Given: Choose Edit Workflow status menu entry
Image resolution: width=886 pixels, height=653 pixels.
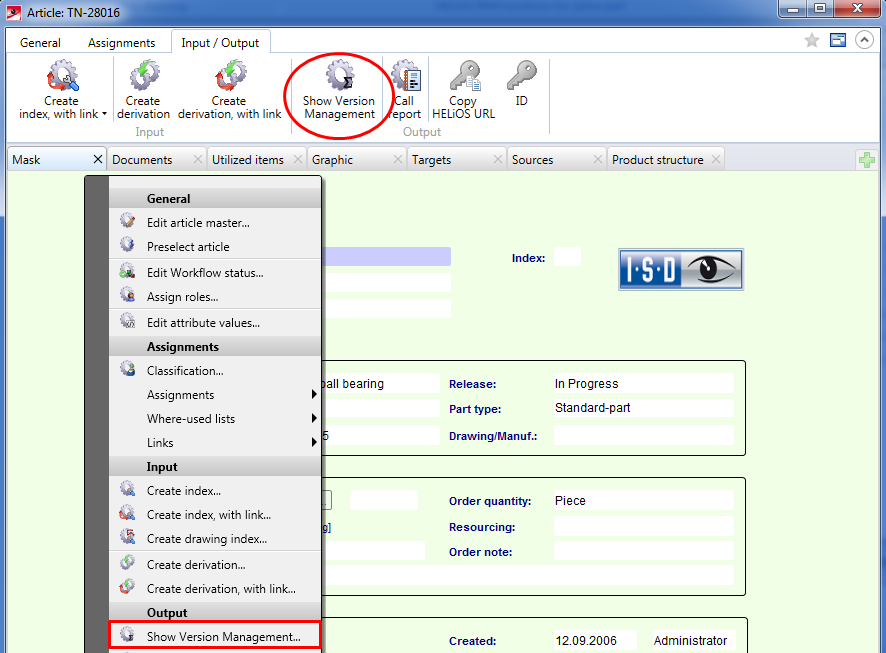Looking at the screenshot, I should pyautogui.click(x=205, y=273).
